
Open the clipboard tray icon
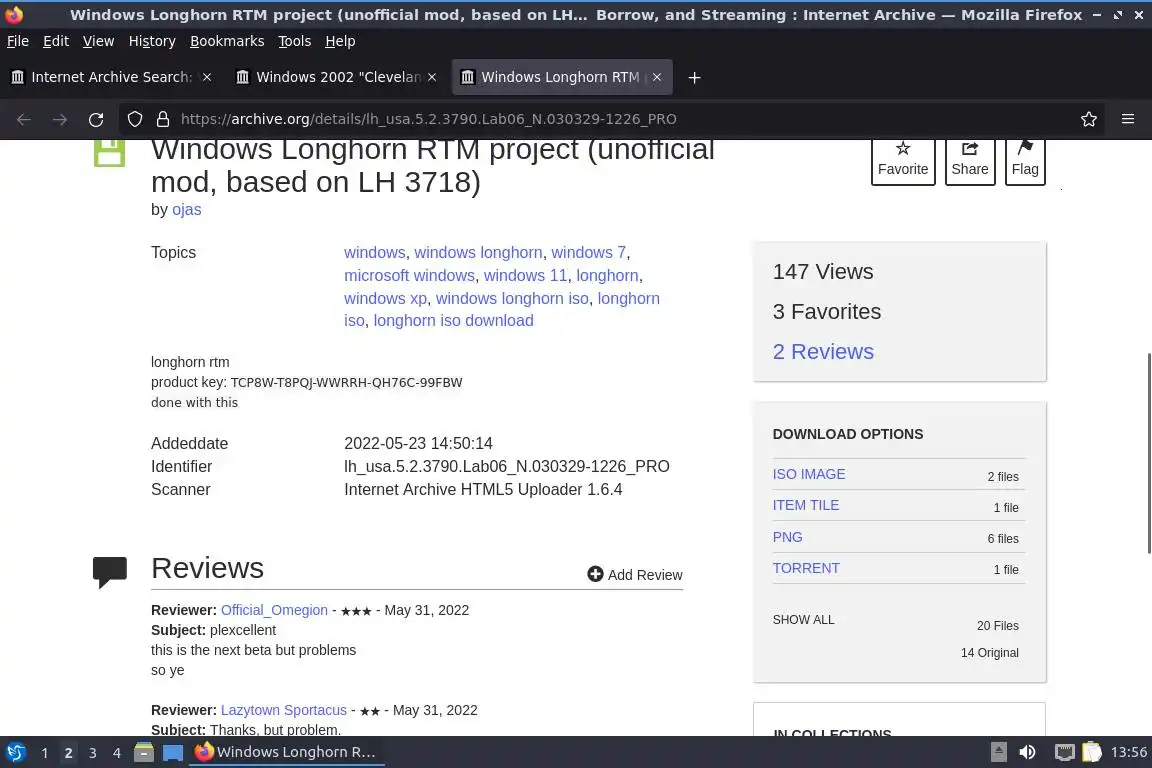coord(1092,752)
